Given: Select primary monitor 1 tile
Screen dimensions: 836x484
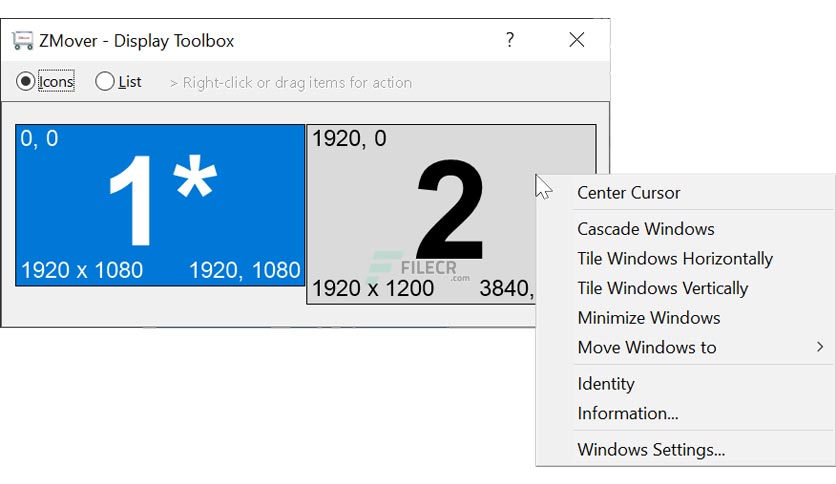Looking at the screenshot, I should (x=160, y=205).
